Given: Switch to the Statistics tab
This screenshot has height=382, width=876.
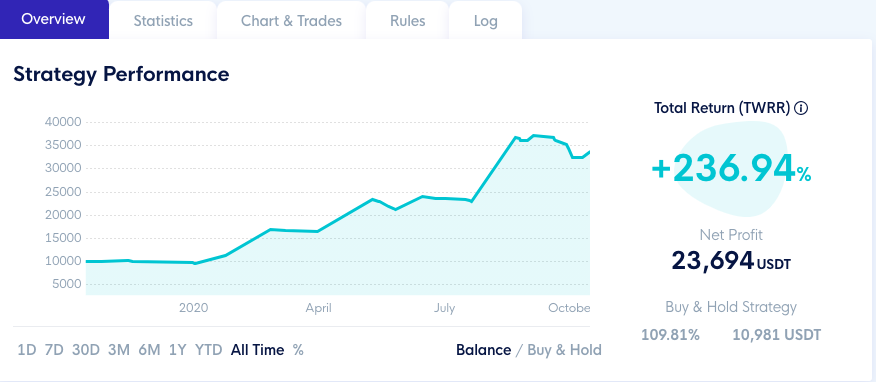Looking at the screenshot, I should (163, 21).
